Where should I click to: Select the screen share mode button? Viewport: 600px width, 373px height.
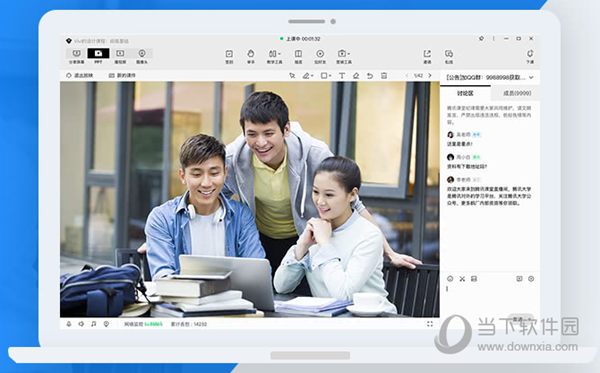[x=77, y=56]
